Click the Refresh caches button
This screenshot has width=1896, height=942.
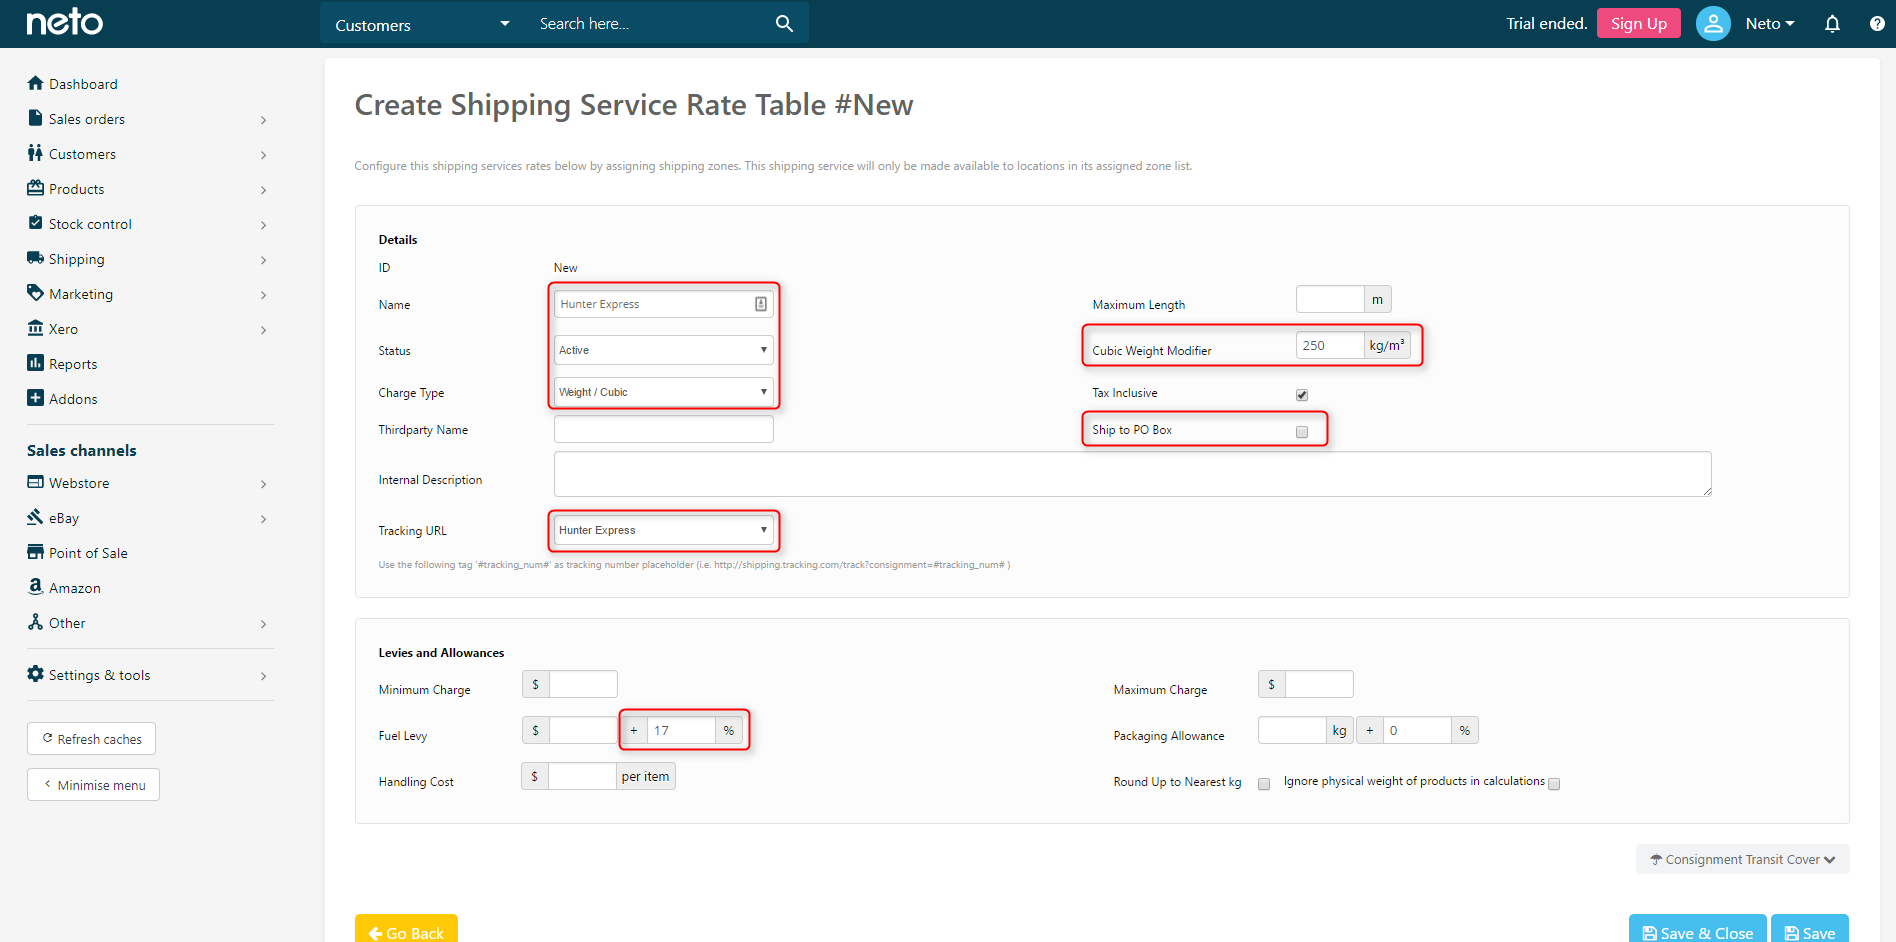point(91,739)
